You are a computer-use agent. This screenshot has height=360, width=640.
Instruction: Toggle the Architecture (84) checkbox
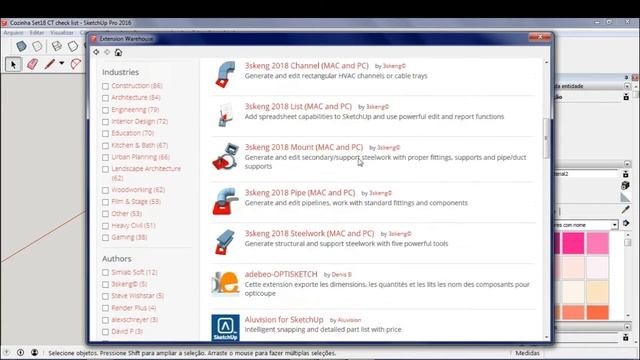106,98
